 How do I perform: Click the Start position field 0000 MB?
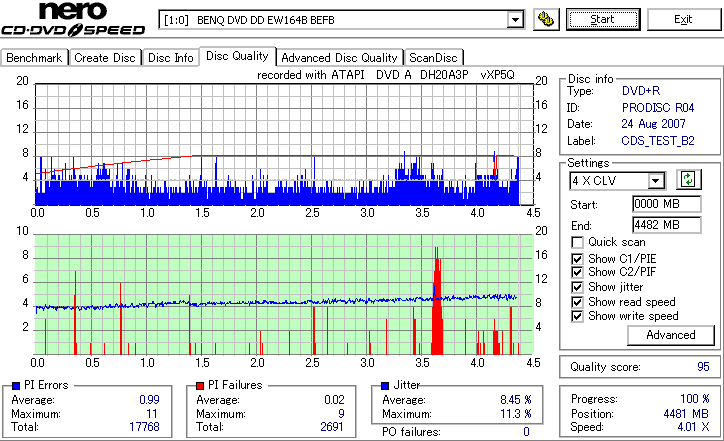666,204
